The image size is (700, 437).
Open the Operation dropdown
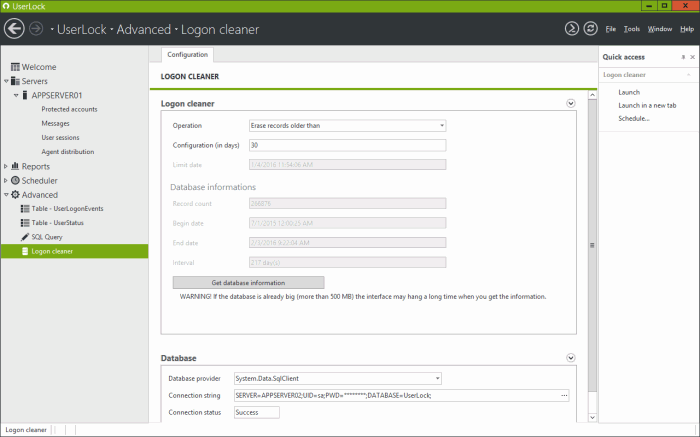[x=442, y=125]
